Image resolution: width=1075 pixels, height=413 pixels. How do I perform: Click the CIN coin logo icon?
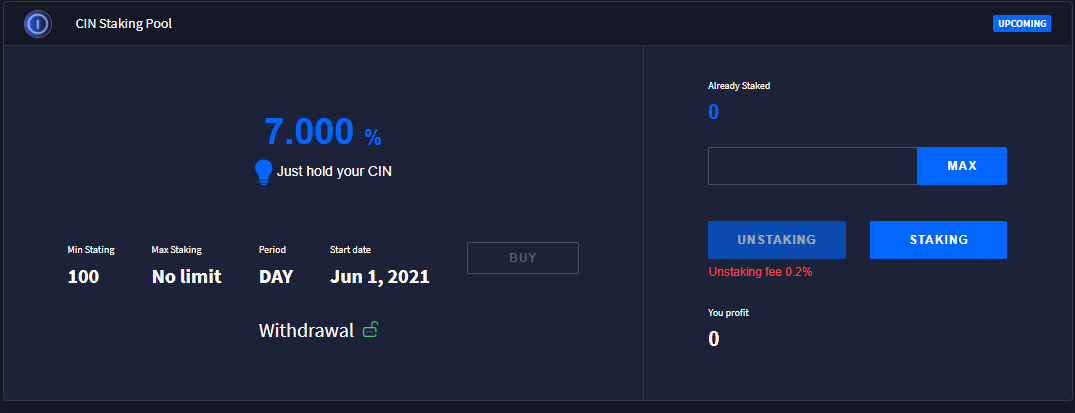click(38, 23)
